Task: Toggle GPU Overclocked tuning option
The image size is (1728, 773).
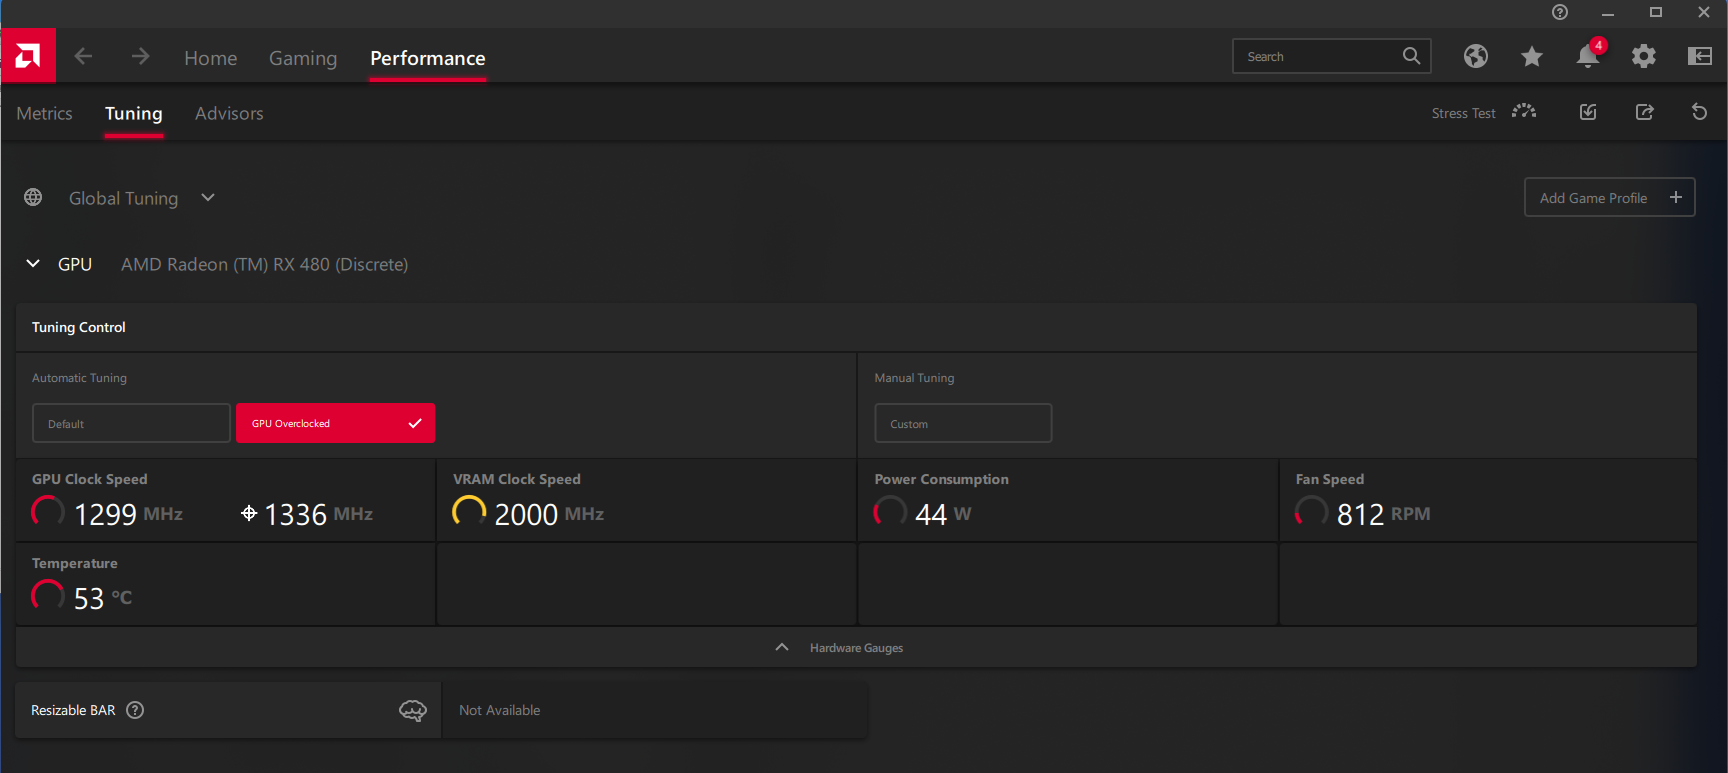Action: click(x=335, y=423)
